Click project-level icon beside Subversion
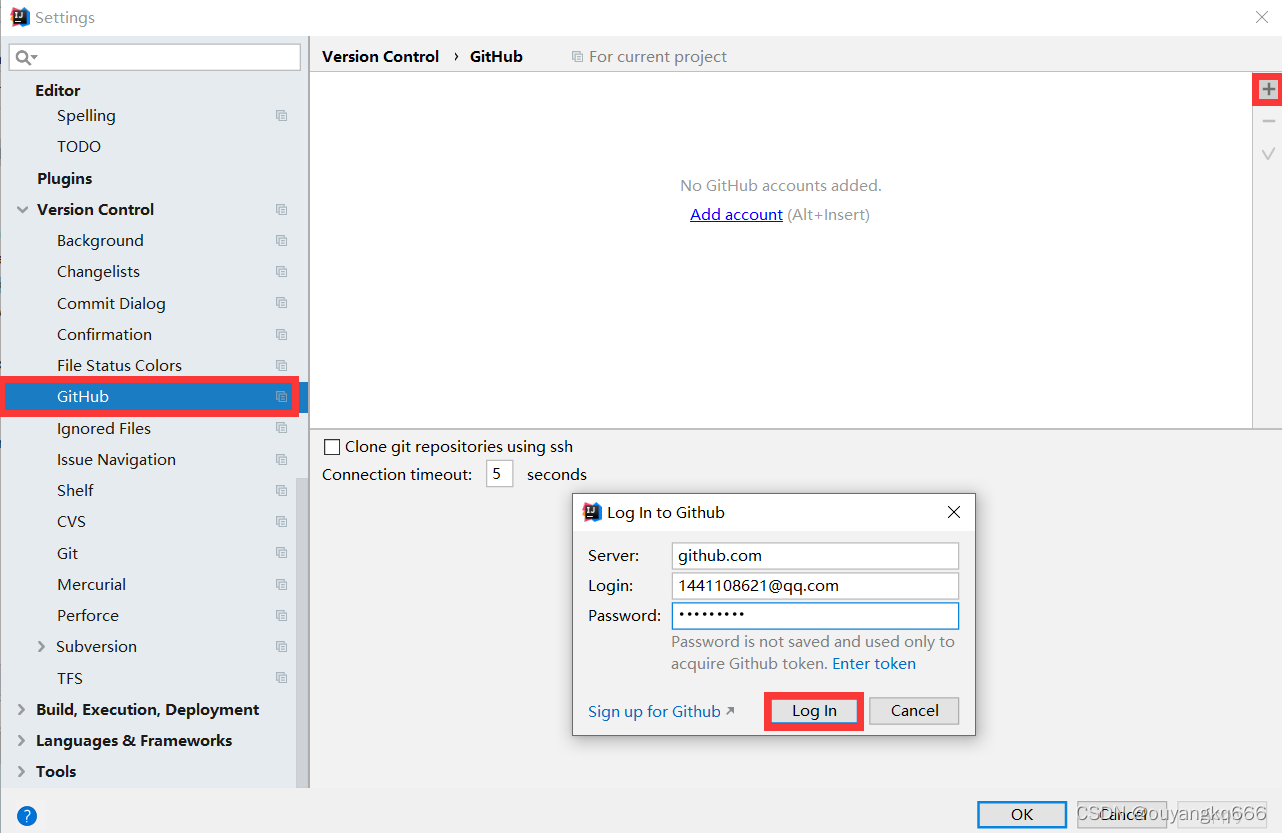This screenshot has width=1282, height=833. pos(282,647)
